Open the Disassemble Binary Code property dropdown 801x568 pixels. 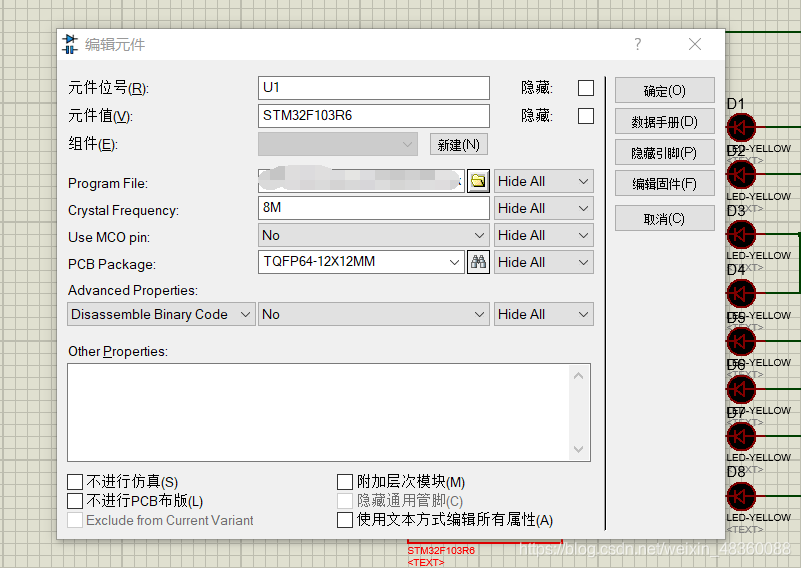click(x=161, y=314)
